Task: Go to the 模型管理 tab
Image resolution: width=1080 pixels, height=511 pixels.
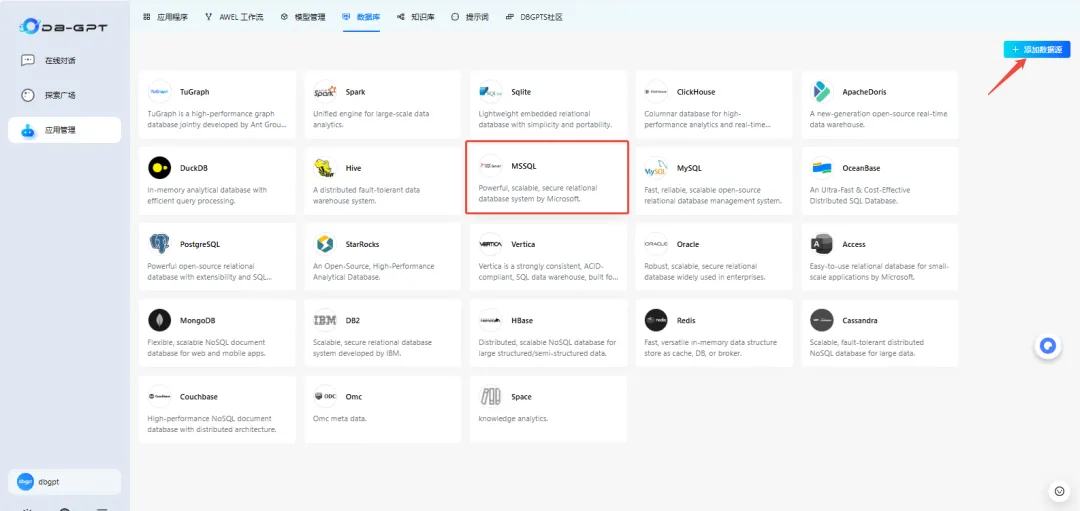Action: (302, 17)
